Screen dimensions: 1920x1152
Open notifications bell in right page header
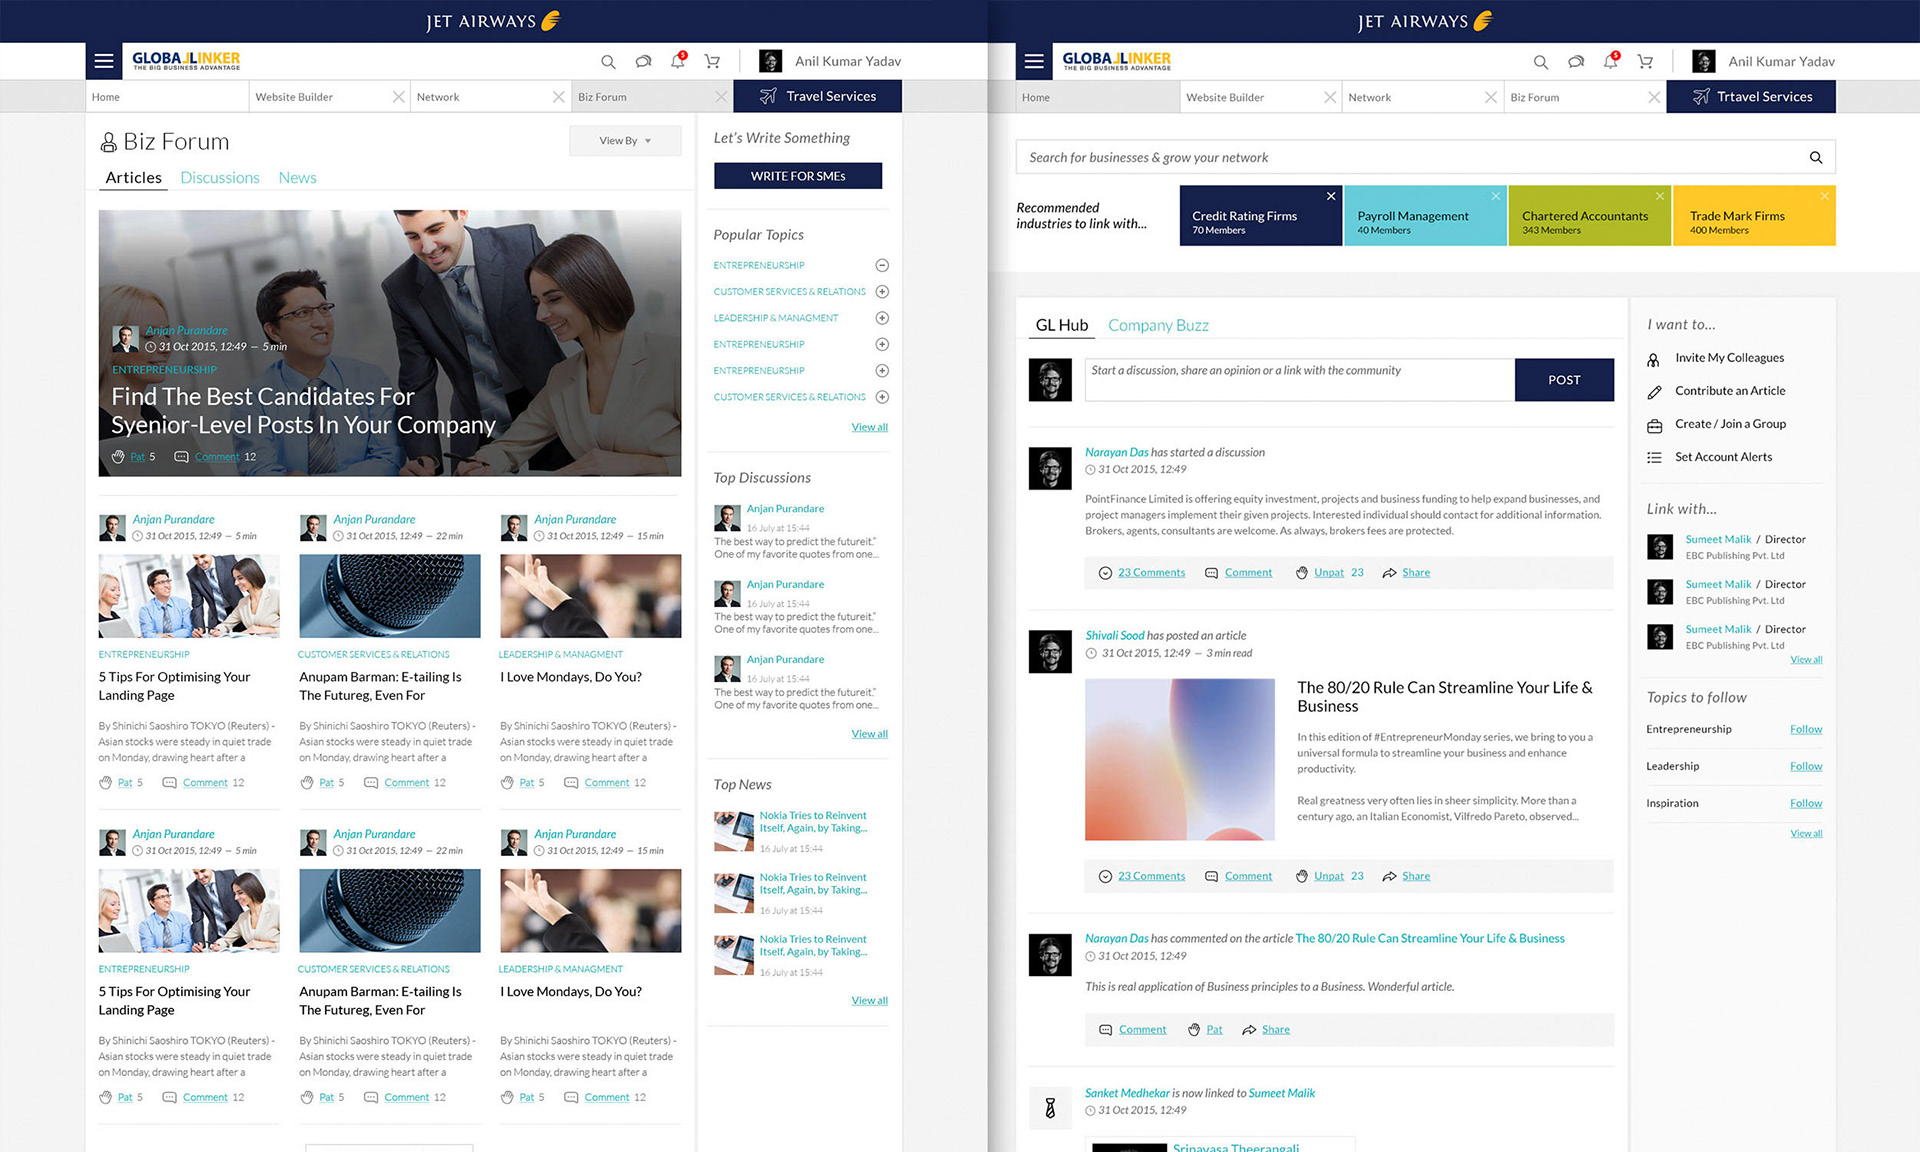pyautogui.click(x=1610, y=61)
